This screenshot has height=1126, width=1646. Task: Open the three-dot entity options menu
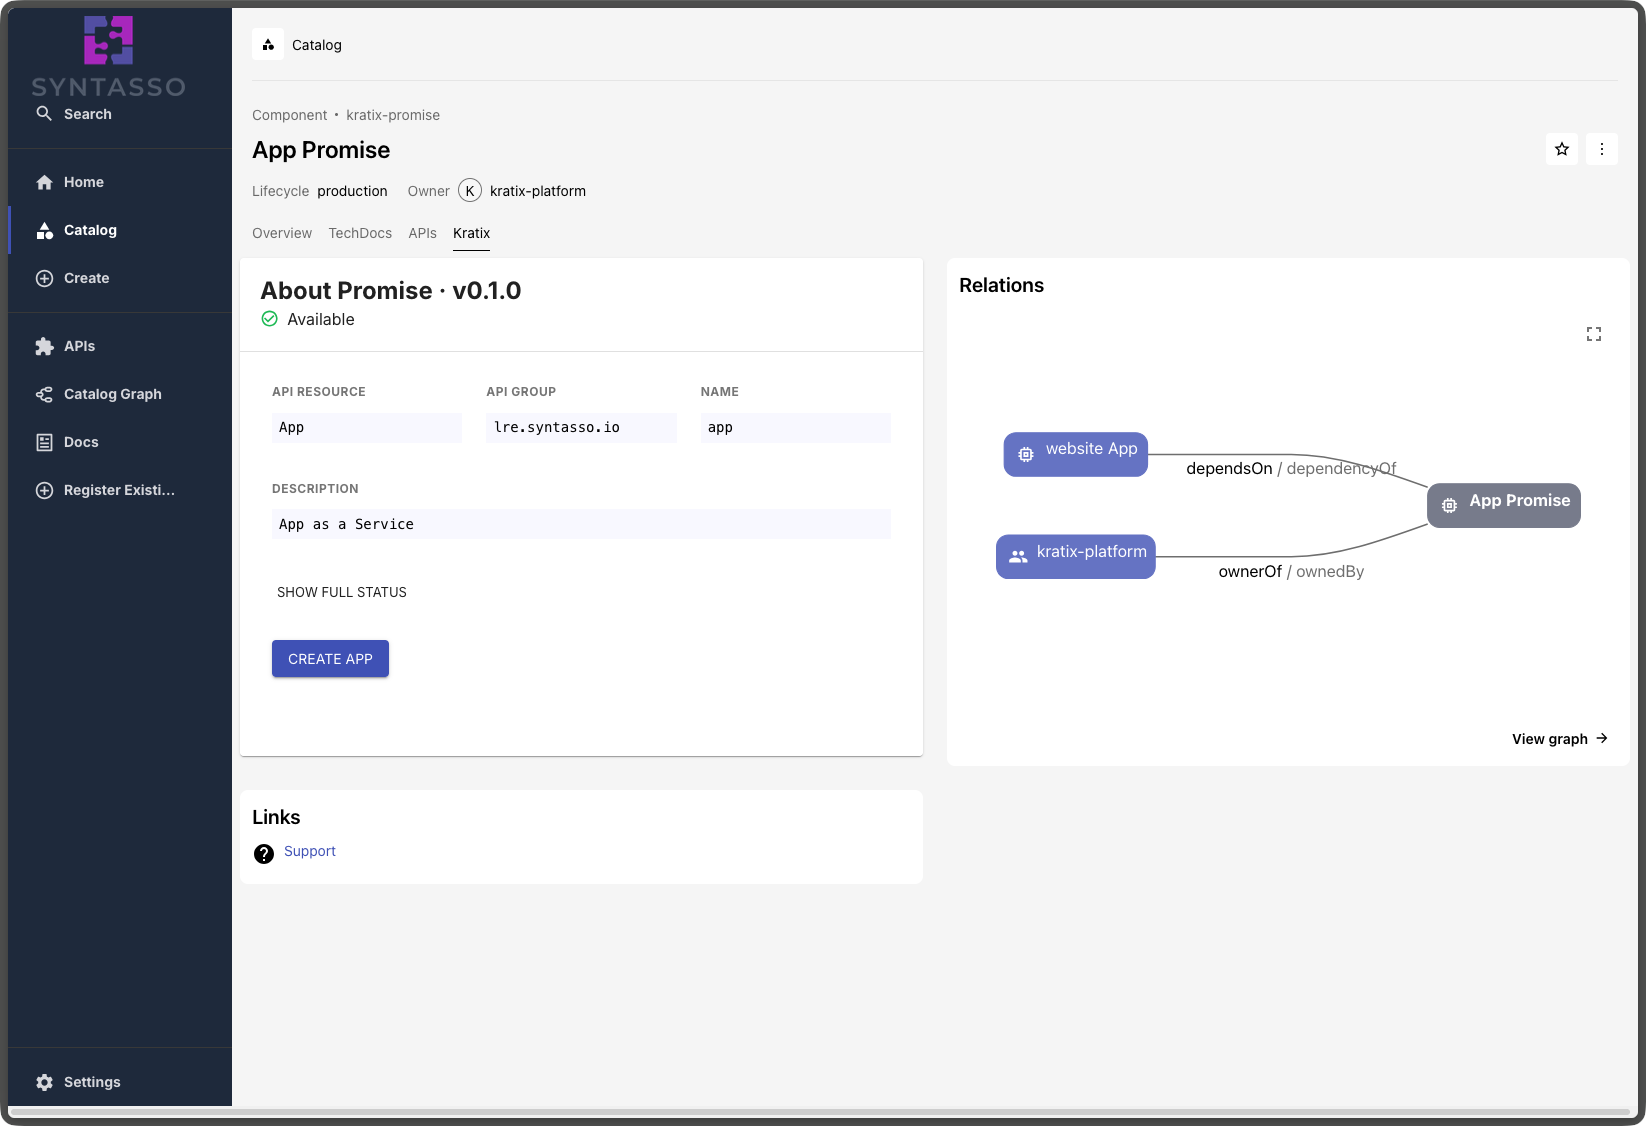click(x=1602, y=149)
